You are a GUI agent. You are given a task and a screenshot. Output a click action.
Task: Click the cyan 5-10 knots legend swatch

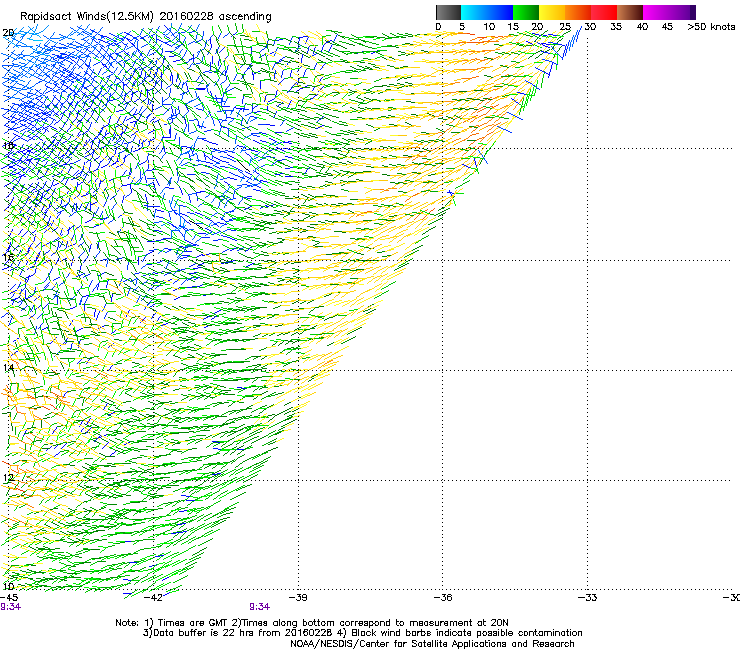(x=474, y=12)
